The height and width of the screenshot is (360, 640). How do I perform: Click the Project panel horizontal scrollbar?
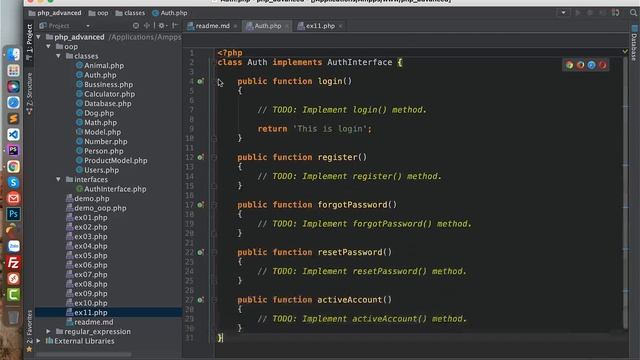click(x=84, y=355)
